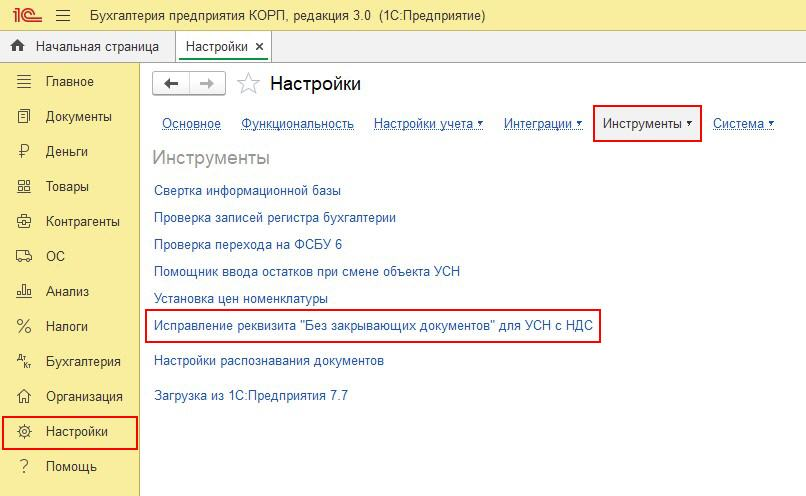Close the Настройки tab
This screenshot has width=806, height=496.
tap(260, 46)
